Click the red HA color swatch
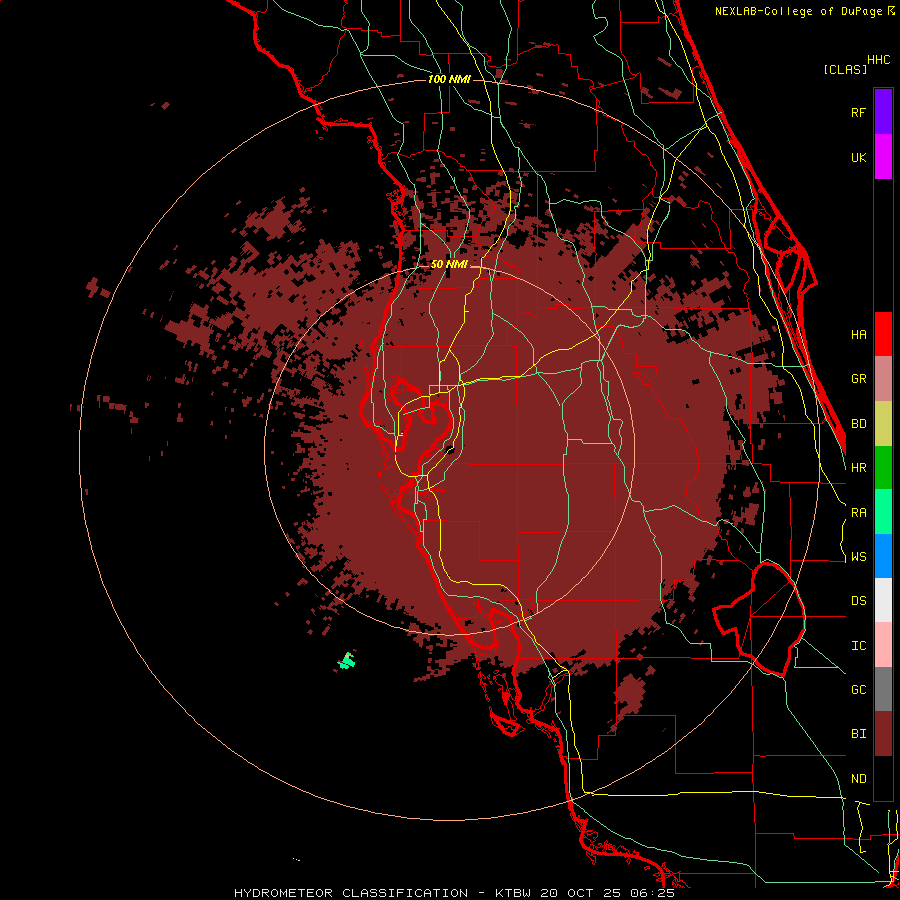The image size is (900, 900). [883, 334]
